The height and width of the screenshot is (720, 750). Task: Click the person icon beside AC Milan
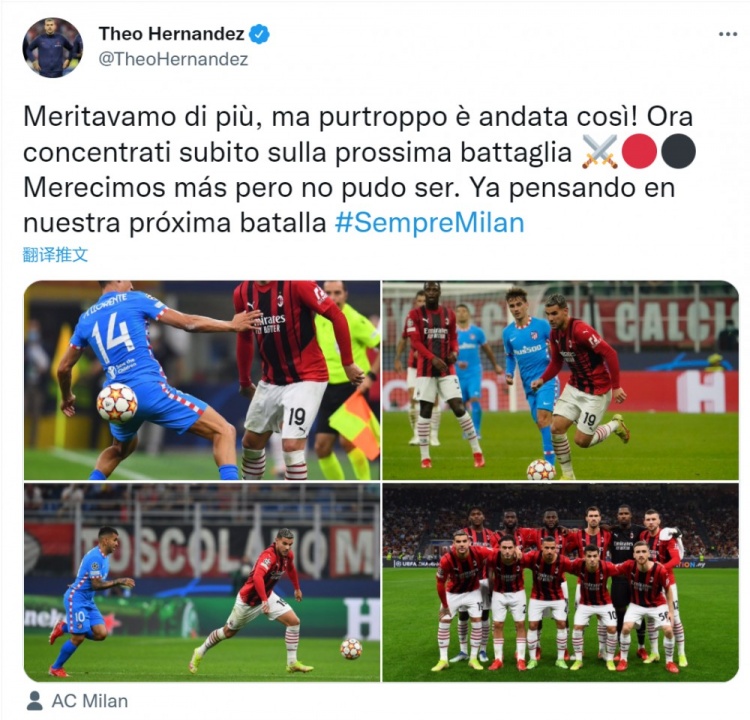pyautogui.click(x=34, y=701)
